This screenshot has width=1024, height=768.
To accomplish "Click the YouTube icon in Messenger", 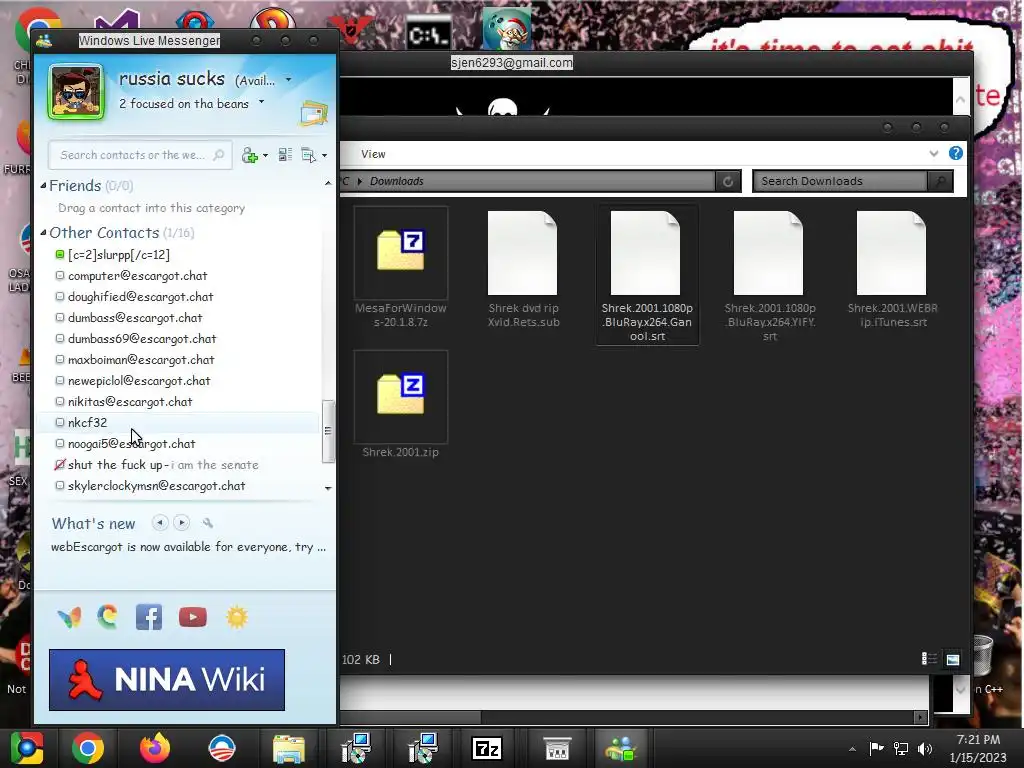I will tap(193, 617).
